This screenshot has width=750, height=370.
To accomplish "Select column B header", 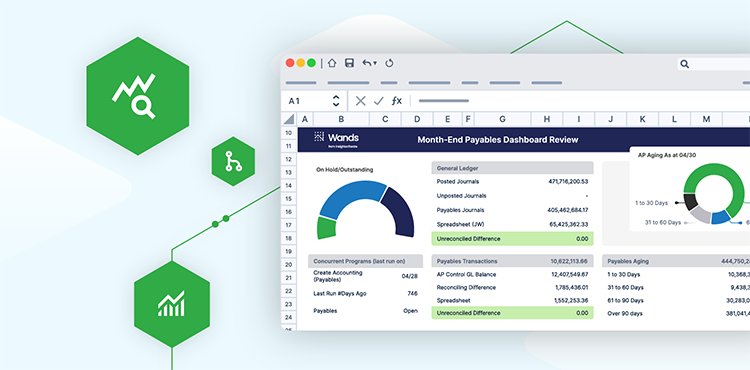I will [x=341, y=119].
